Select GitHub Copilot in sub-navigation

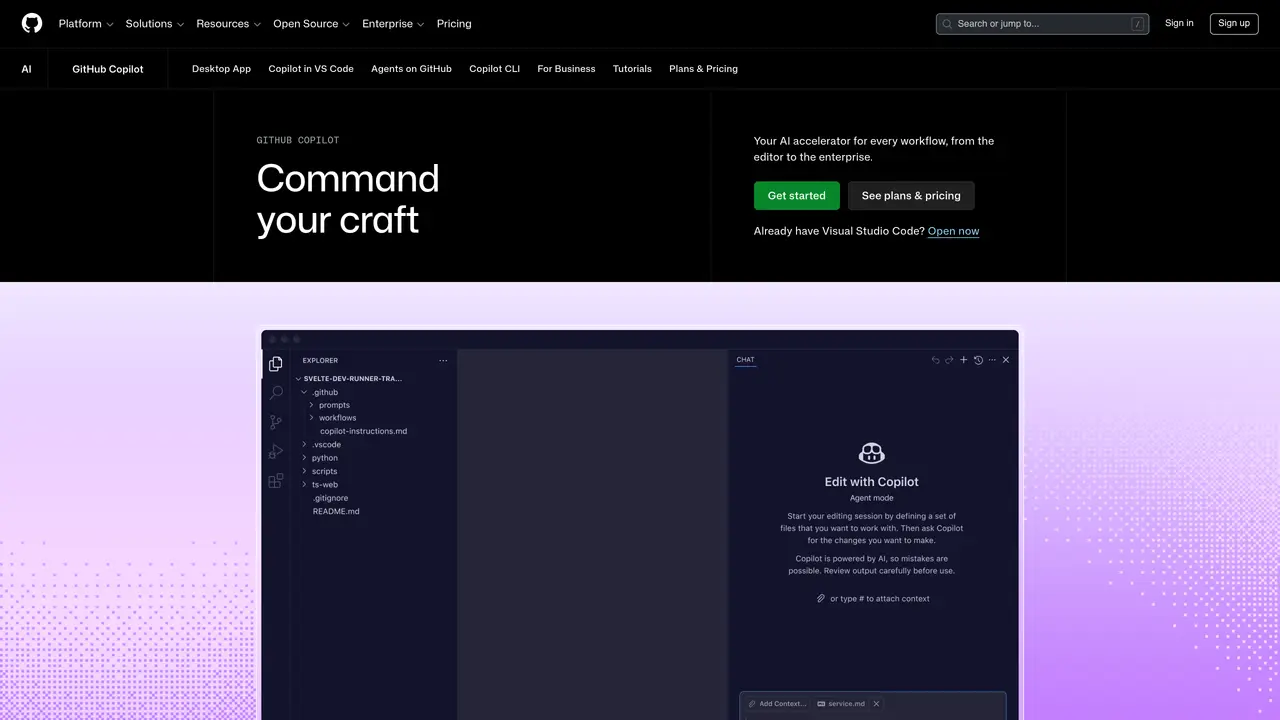tap(108, 69)
